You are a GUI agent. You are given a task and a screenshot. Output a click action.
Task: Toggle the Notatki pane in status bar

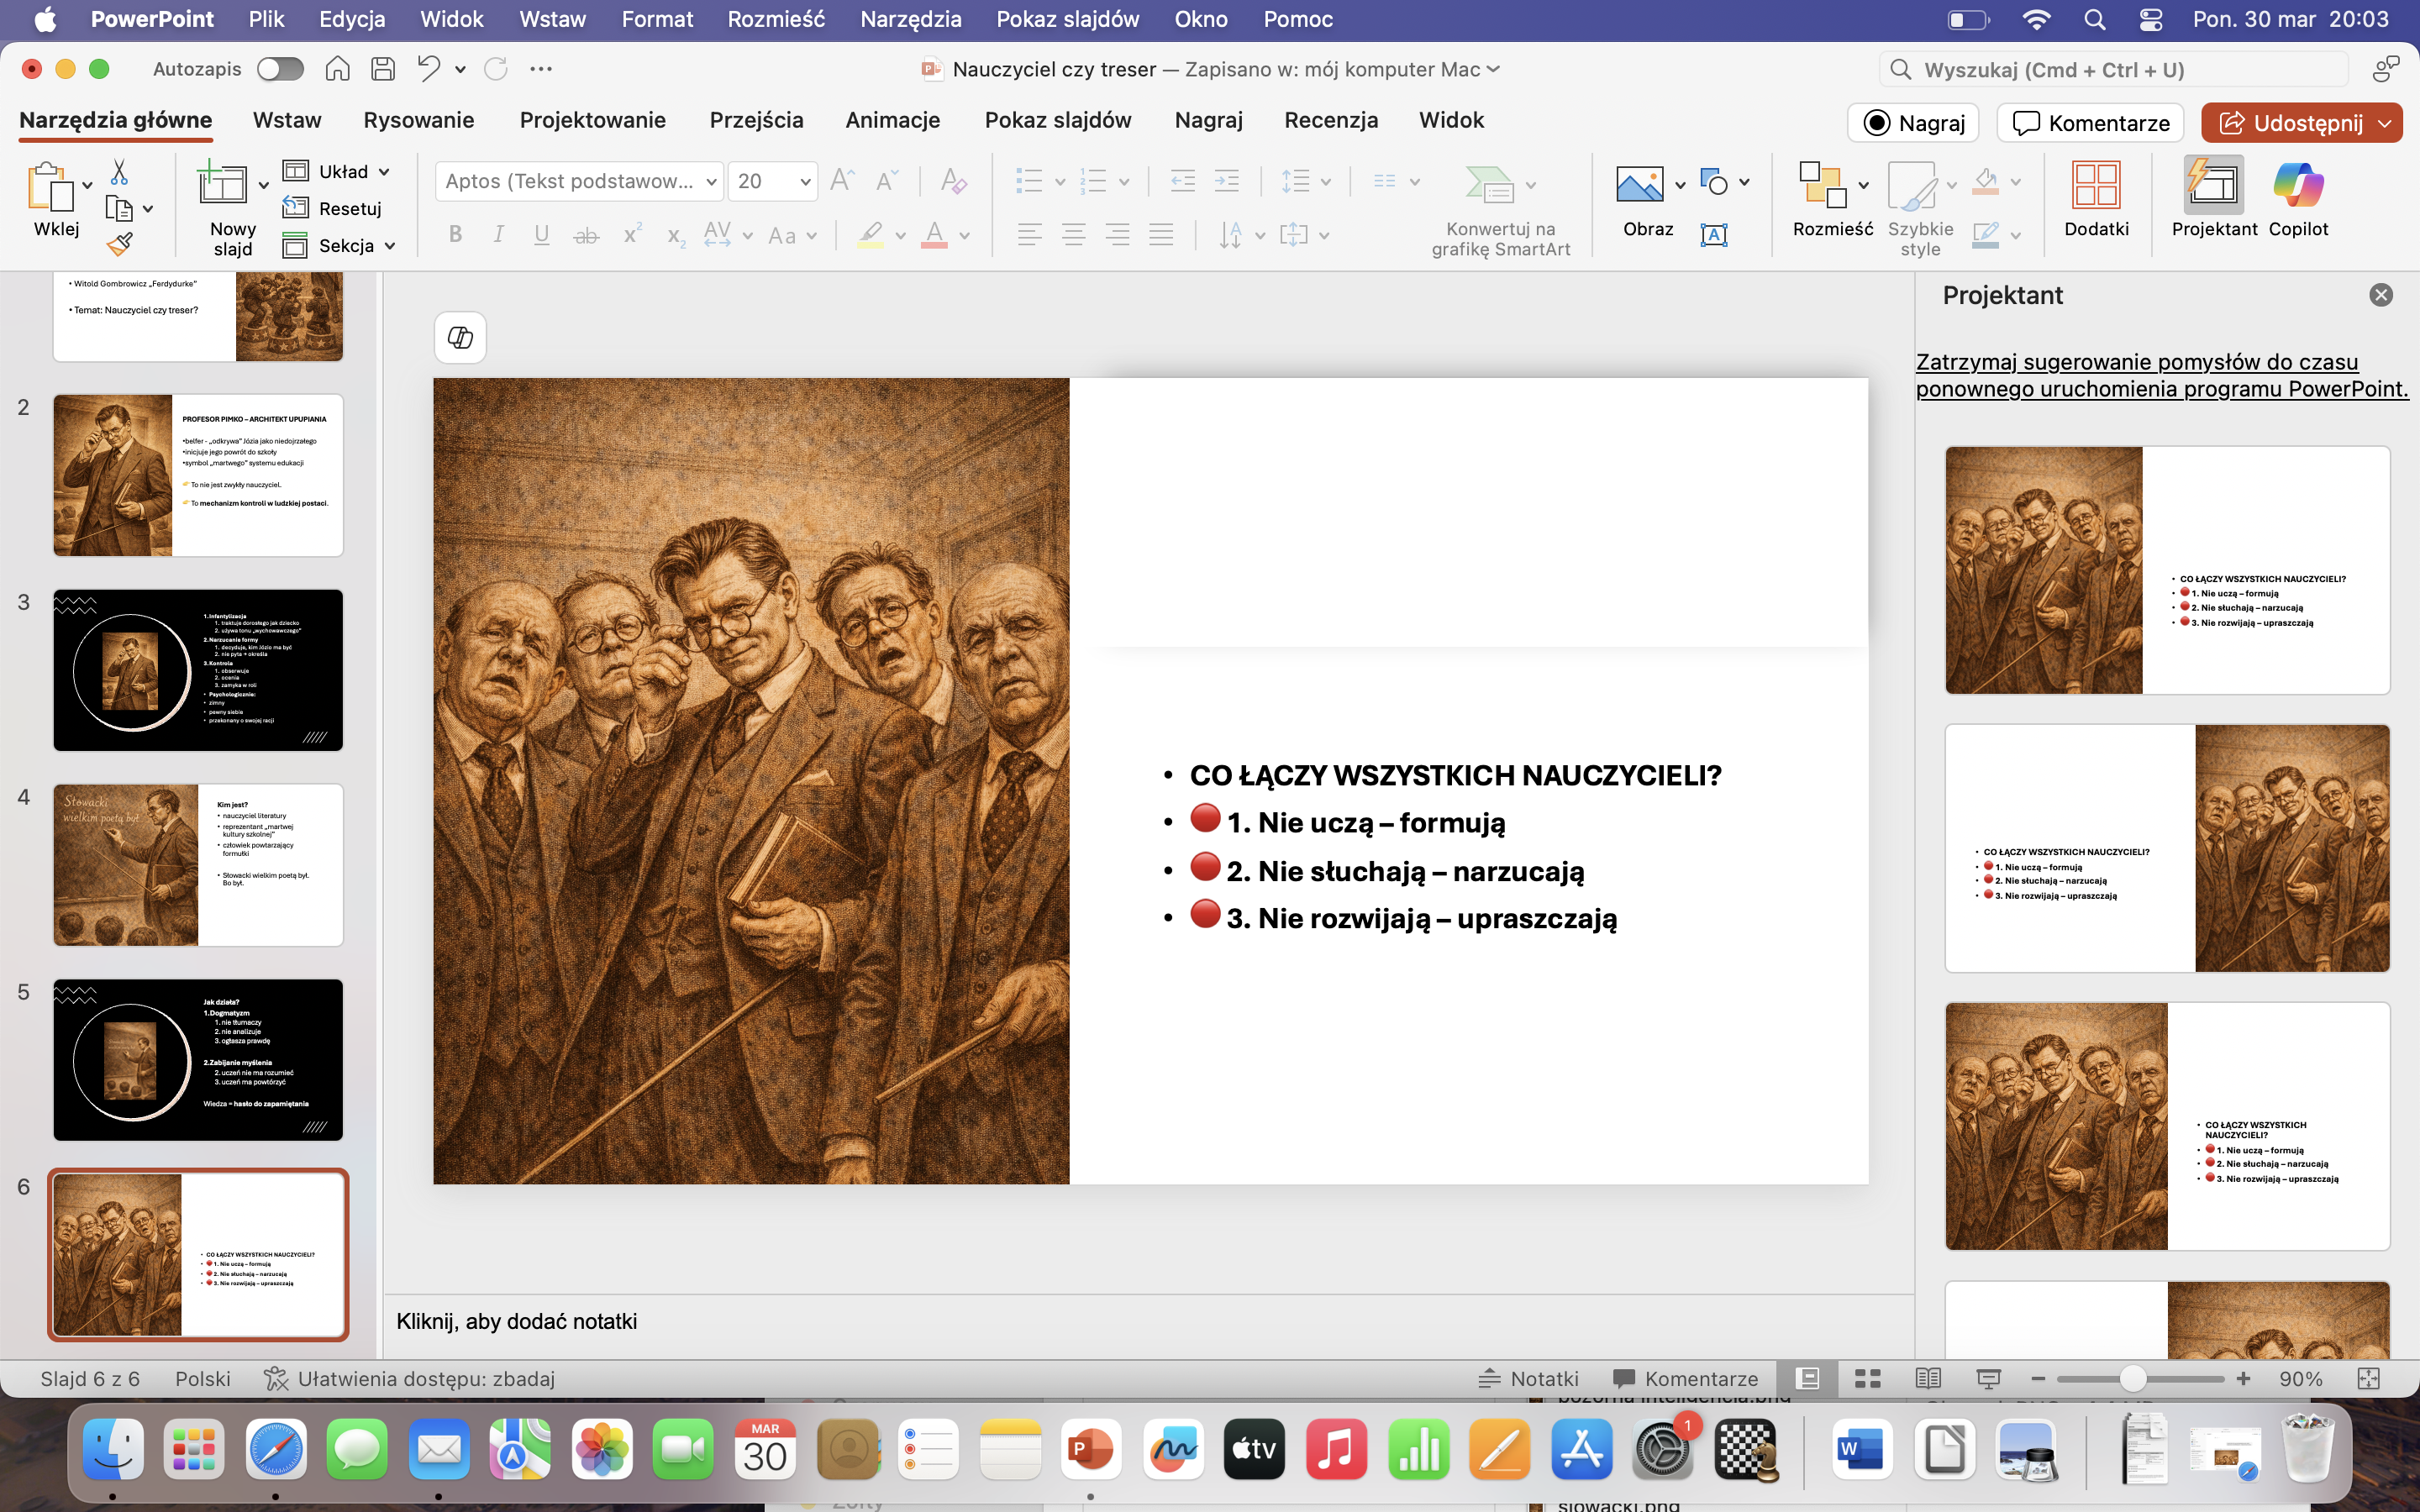pyautogui.click(x=1528, y=1379)
